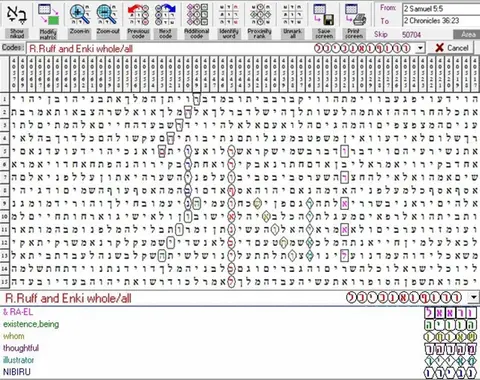Click the Unmark all icon
This screenshot has height=380, width=480.
[x=292, y=15]
